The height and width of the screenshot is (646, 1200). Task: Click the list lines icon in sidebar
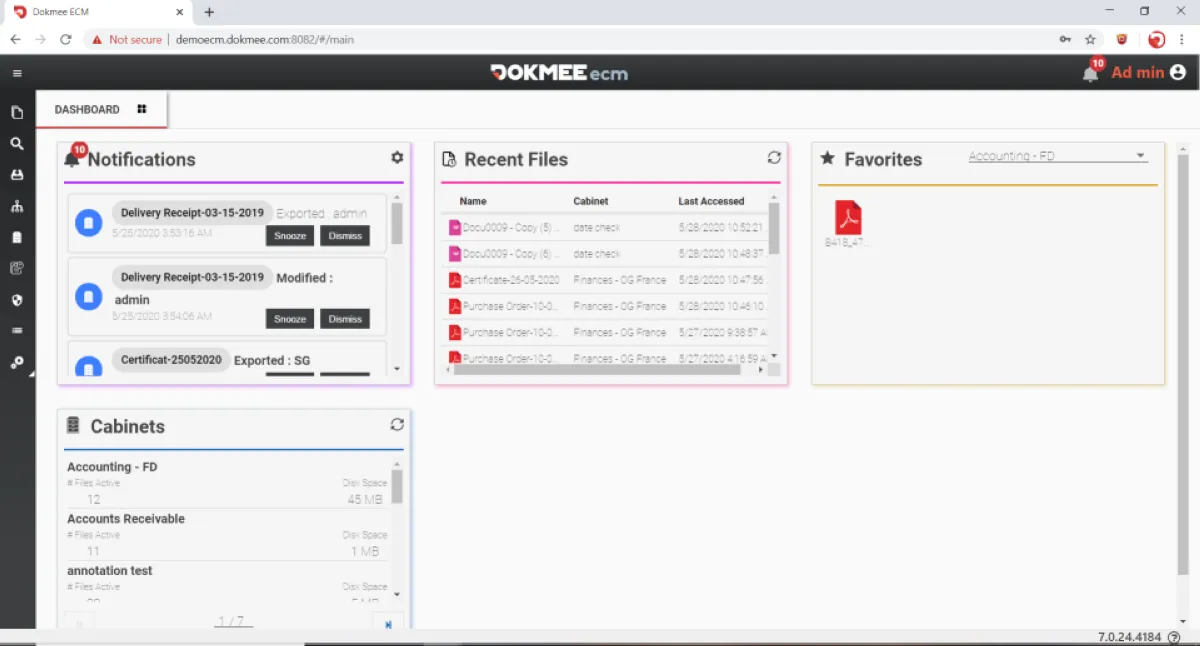[17, 330]
